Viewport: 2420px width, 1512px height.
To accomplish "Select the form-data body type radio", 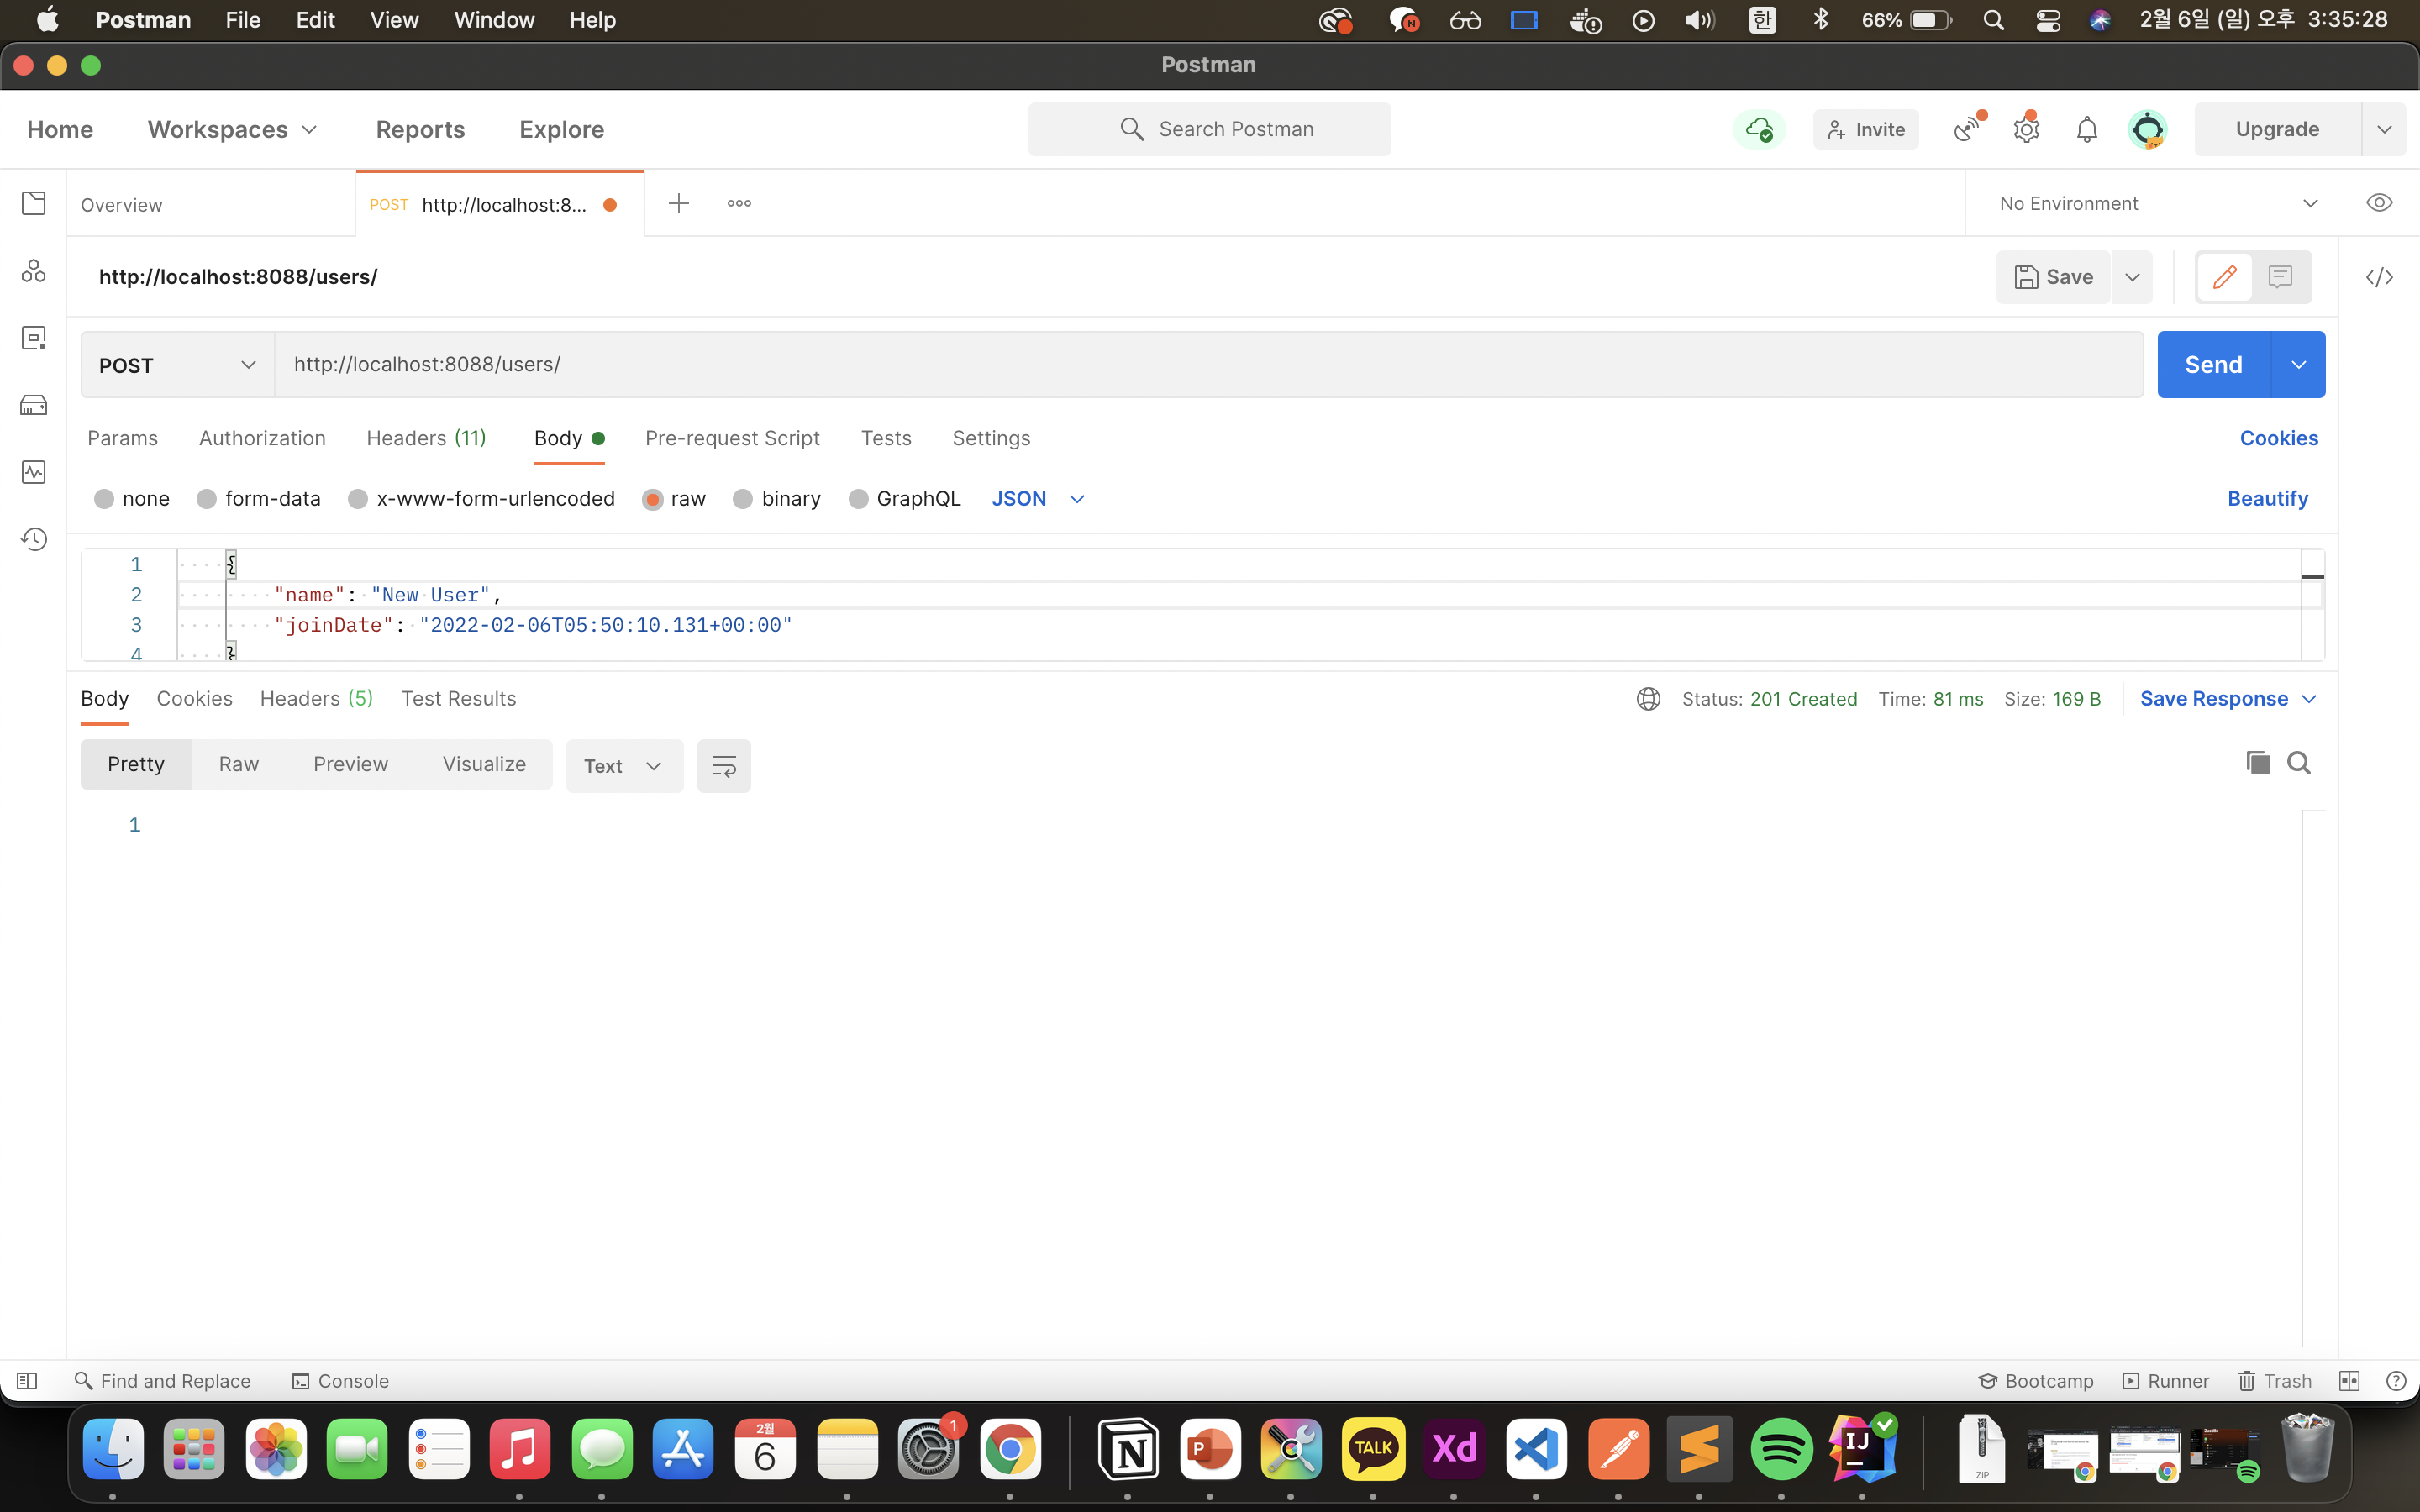I will (x=207, y=499).
